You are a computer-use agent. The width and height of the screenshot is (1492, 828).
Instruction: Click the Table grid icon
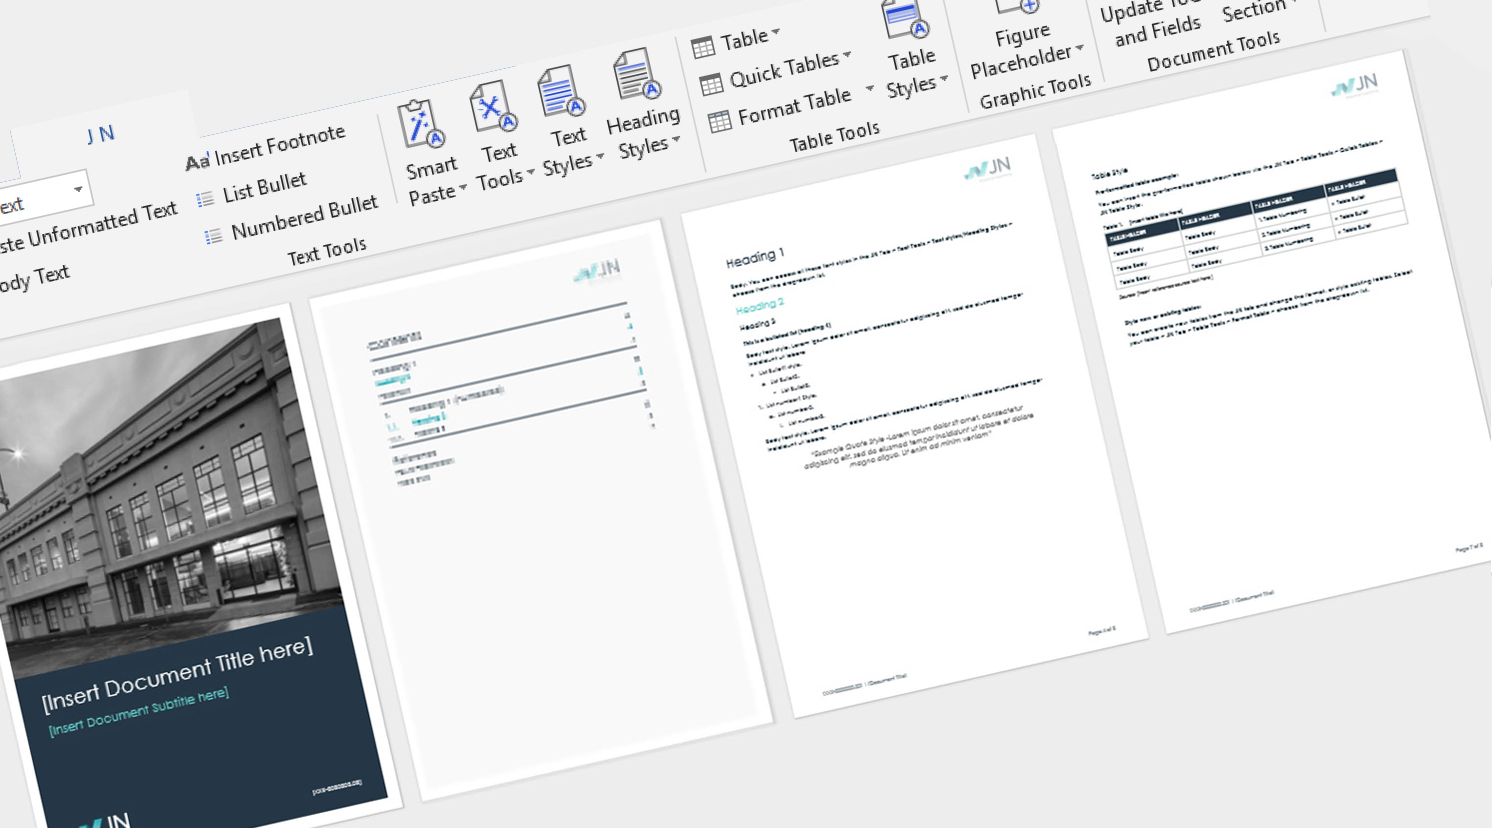703,46
